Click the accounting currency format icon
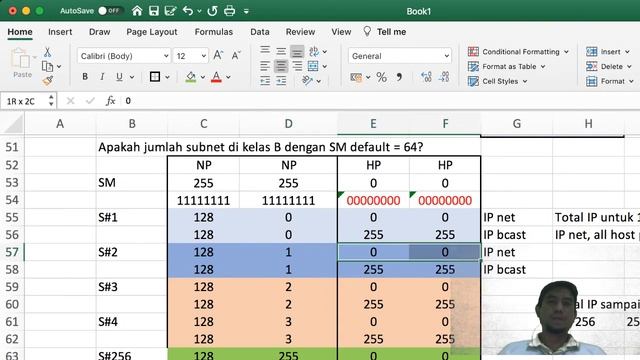Screen dimensions: 640x360 point(356,77)
